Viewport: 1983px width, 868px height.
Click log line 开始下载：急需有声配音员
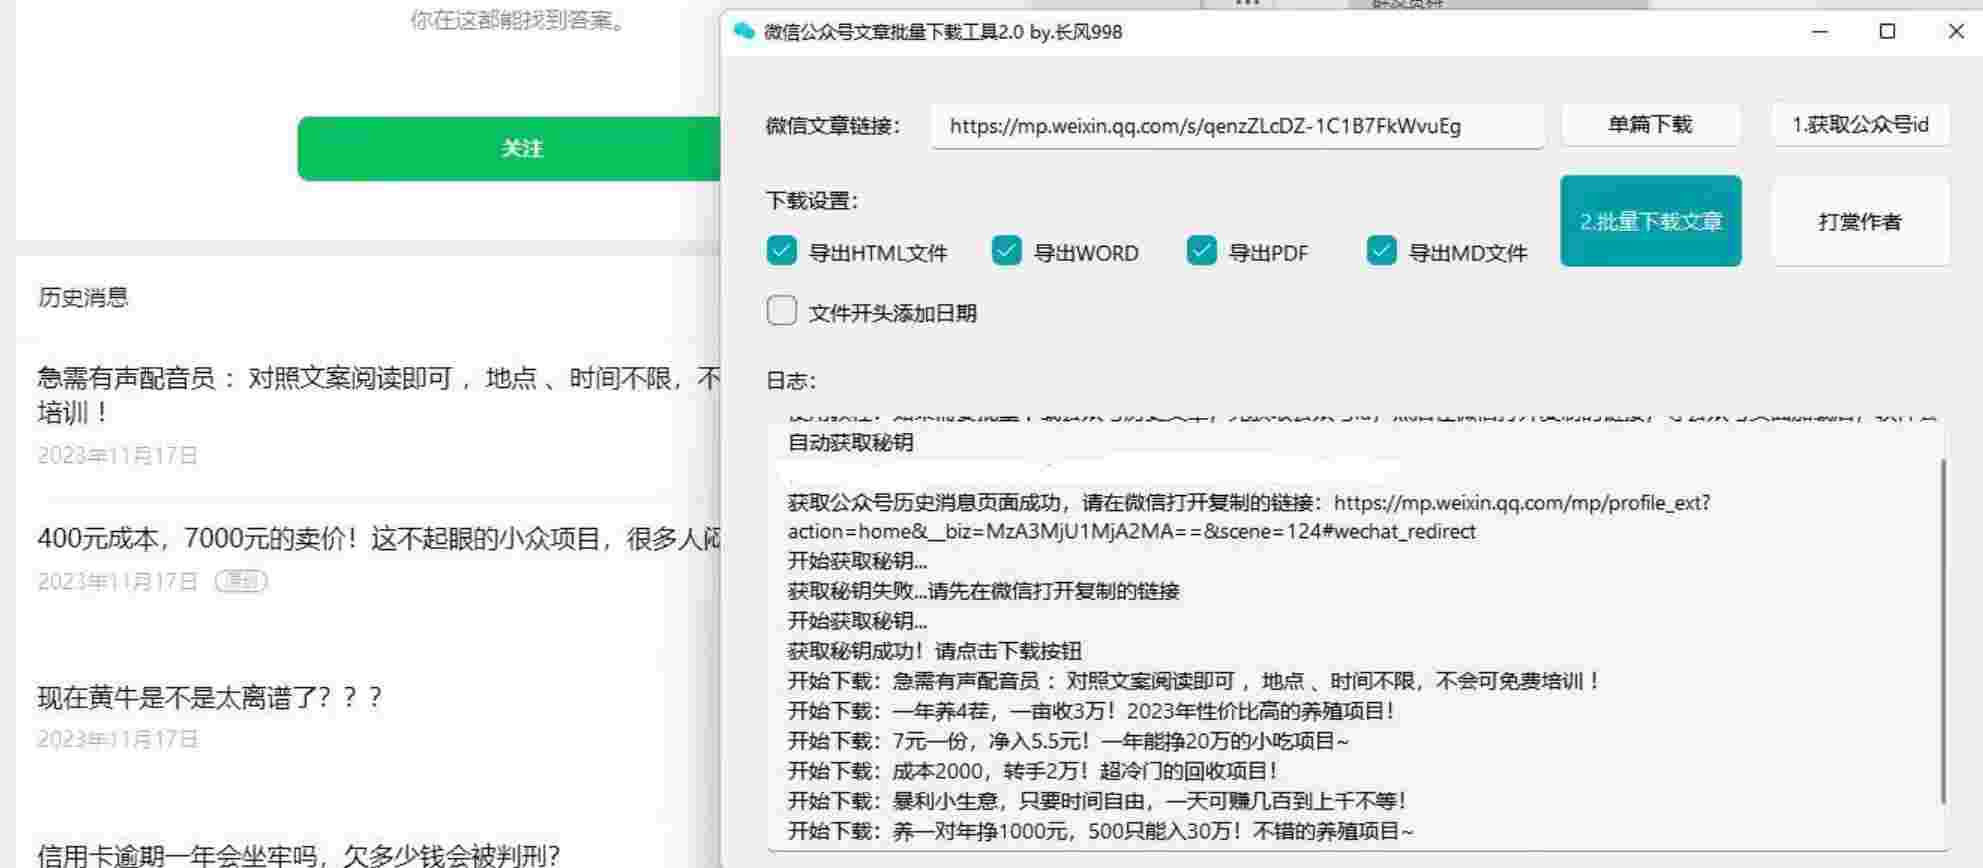click(x=1194, y=681)
